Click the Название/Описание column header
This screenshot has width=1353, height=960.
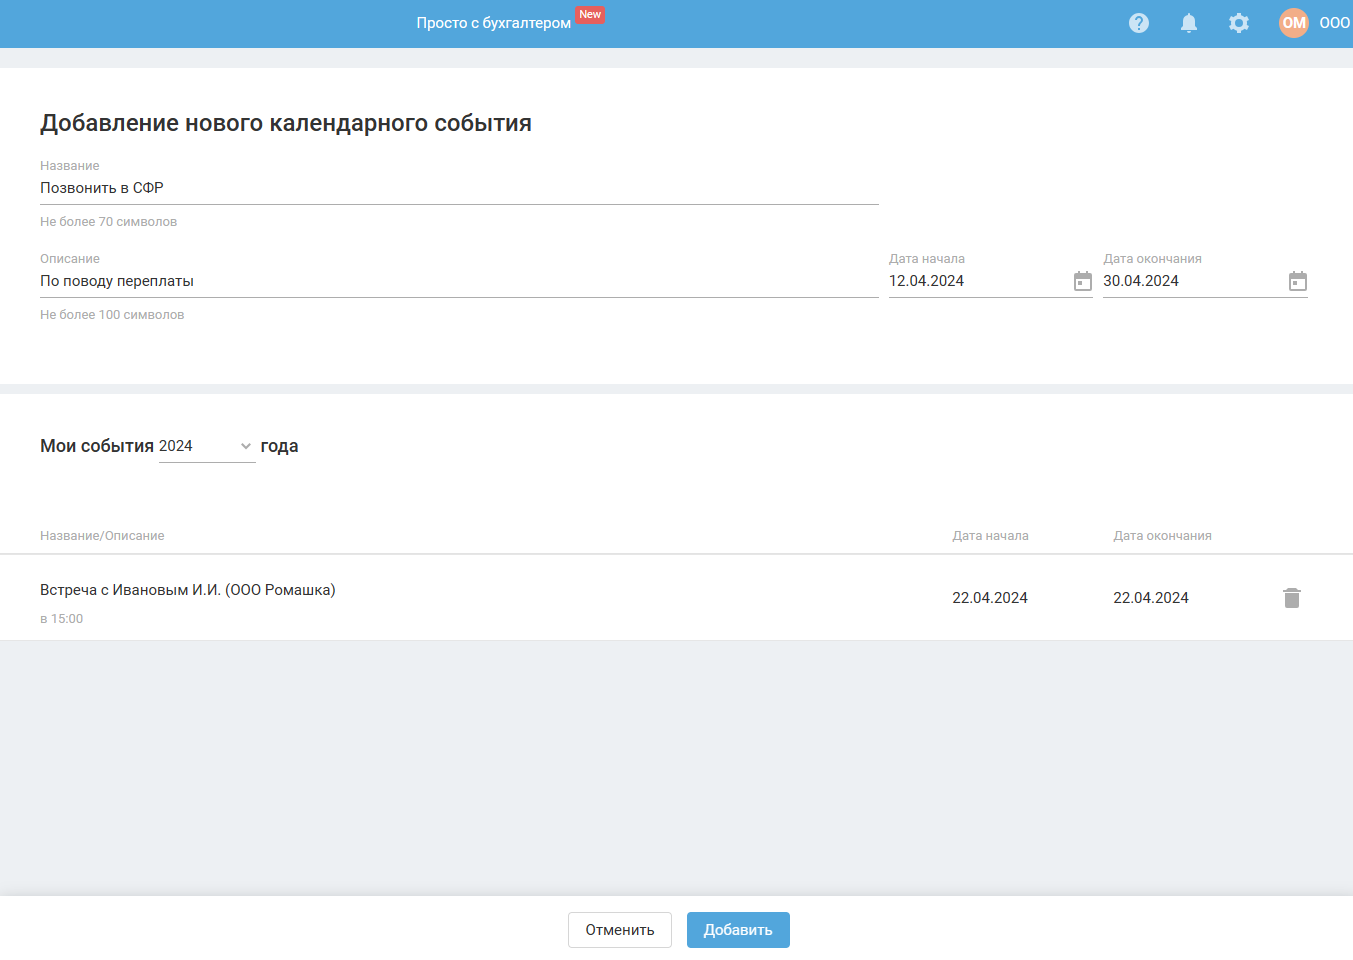[102, 536]
